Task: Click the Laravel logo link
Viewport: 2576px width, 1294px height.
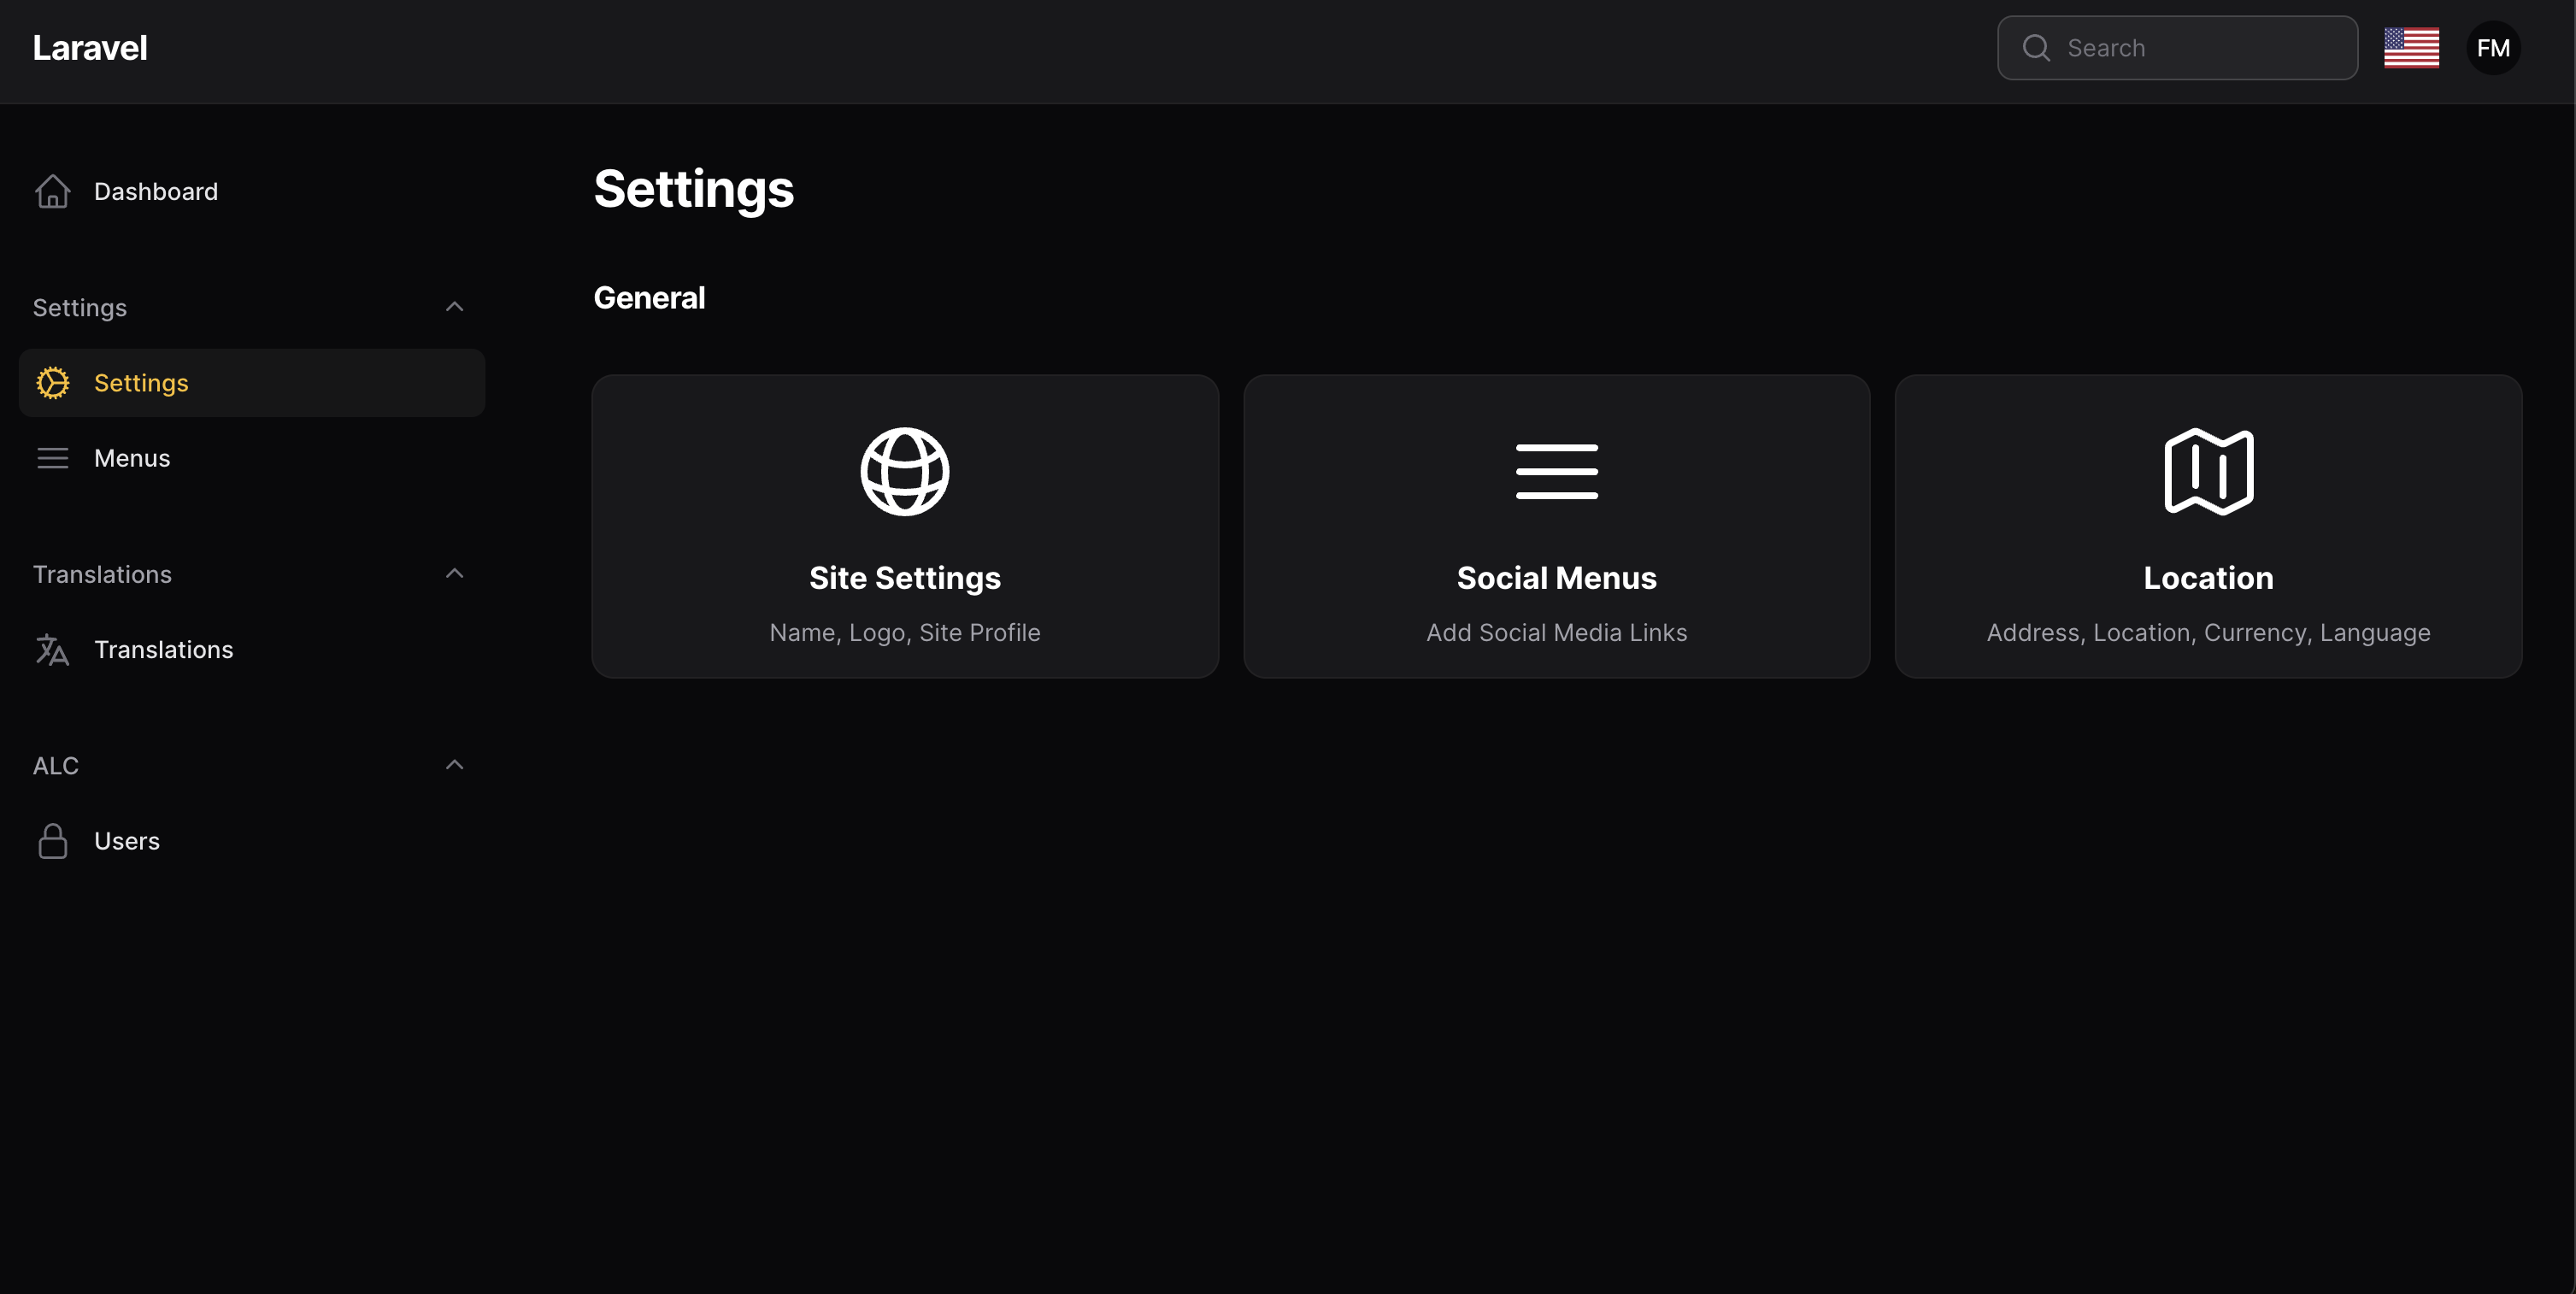Action: point(90,48)
